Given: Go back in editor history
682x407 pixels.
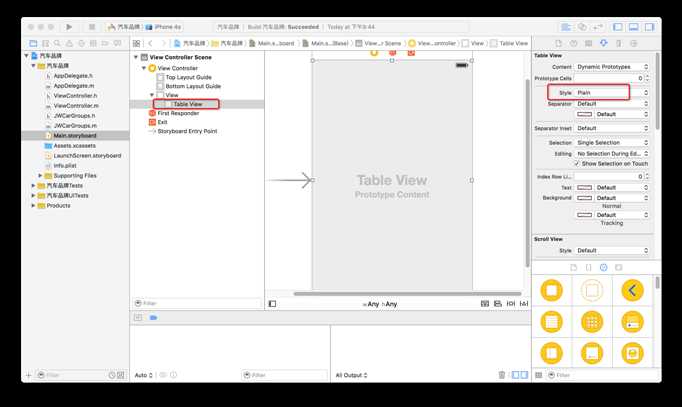Looking at the screenshot, I should point(150,43).
